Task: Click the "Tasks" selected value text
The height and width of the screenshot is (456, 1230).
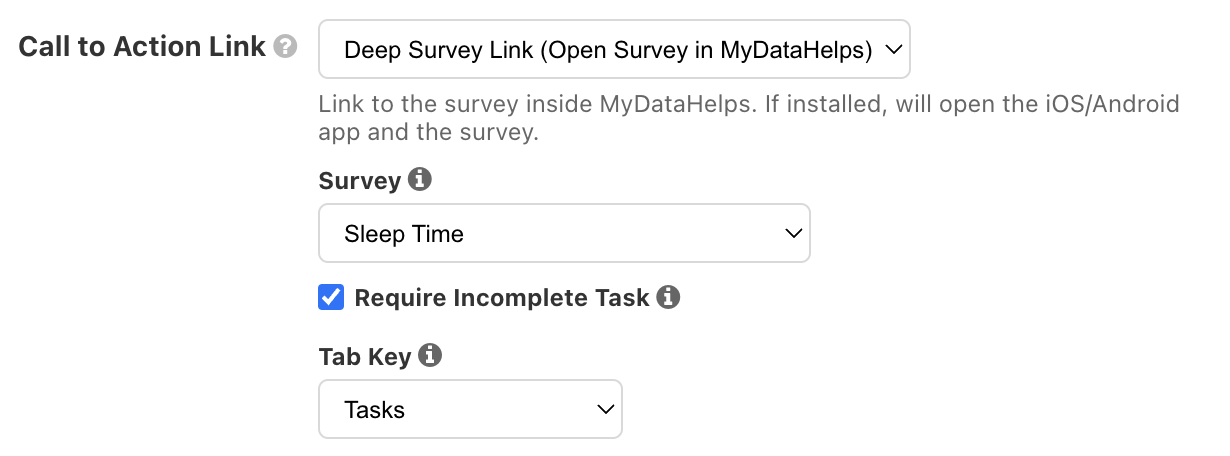Action: coord(374,409)
